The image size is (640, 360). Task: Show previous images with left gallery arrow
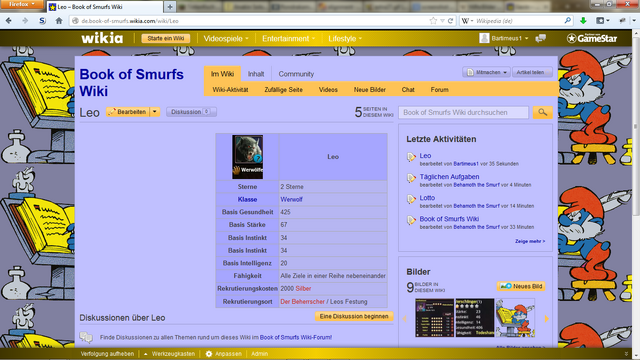[405, 319]
